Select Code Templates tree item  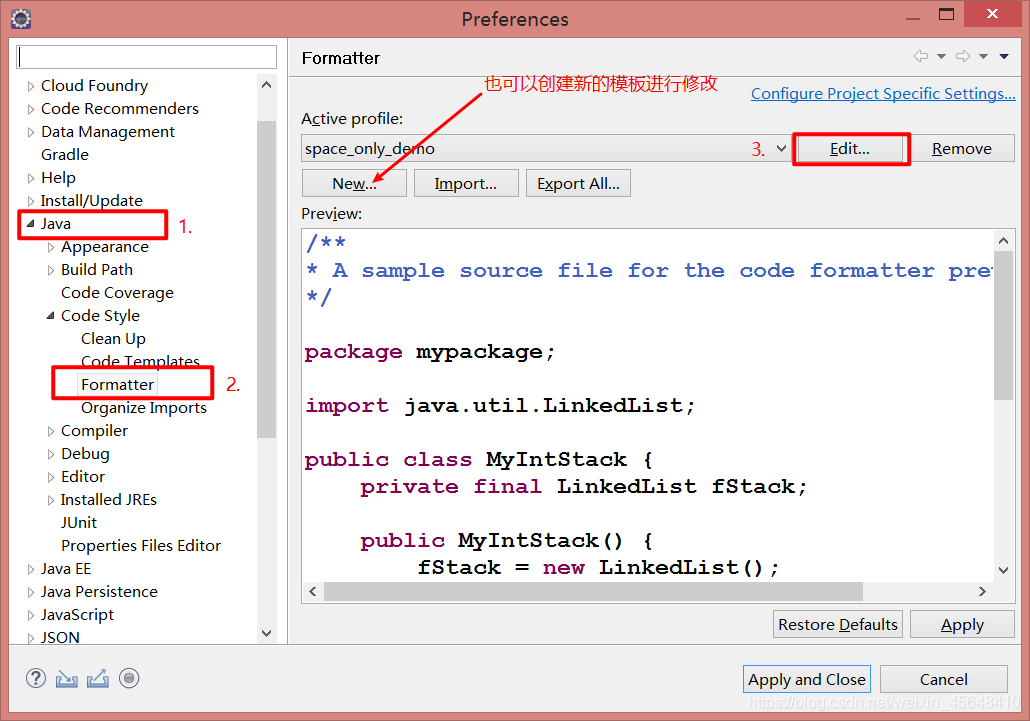140,360
